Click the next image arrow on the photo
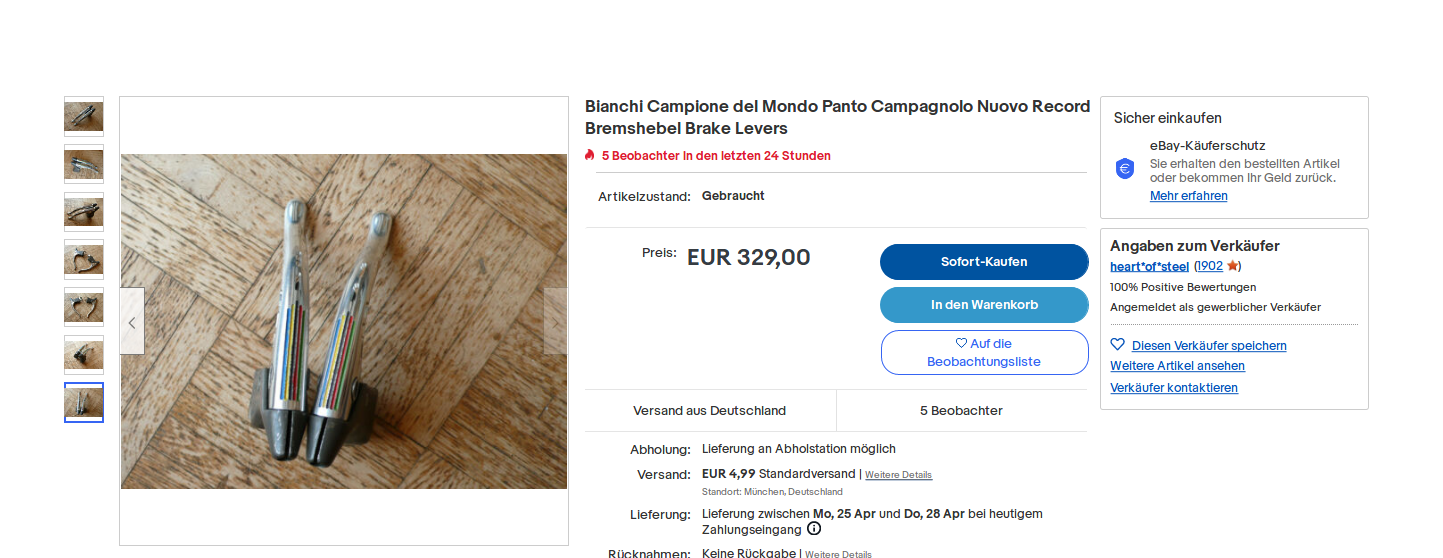Screen dimensions: 1443x558 tap(555, 322)
